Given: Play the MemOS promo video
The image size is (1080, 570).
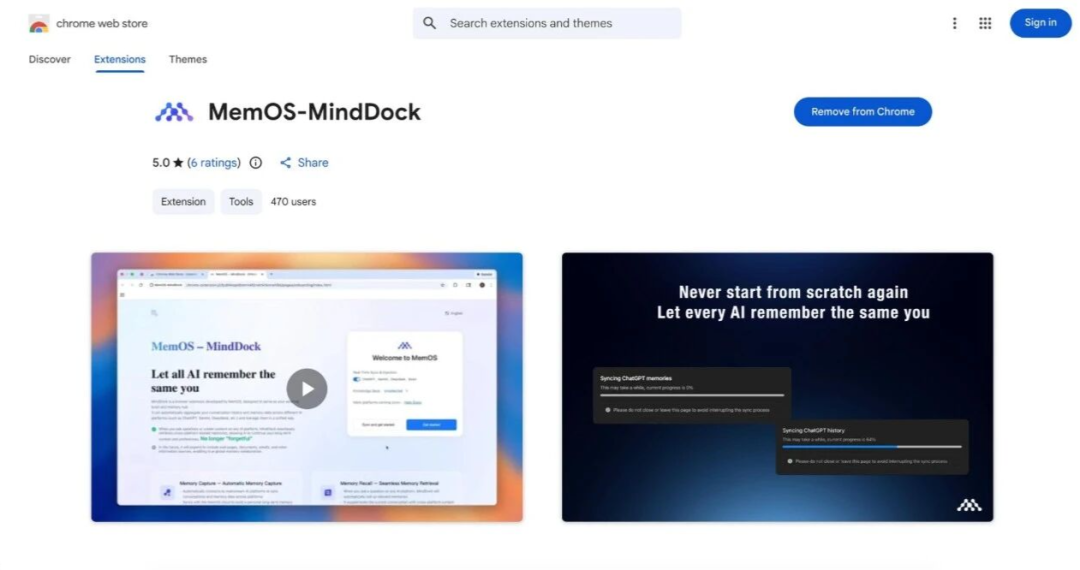Looking at the screenshot, I should tap(307, 389).
